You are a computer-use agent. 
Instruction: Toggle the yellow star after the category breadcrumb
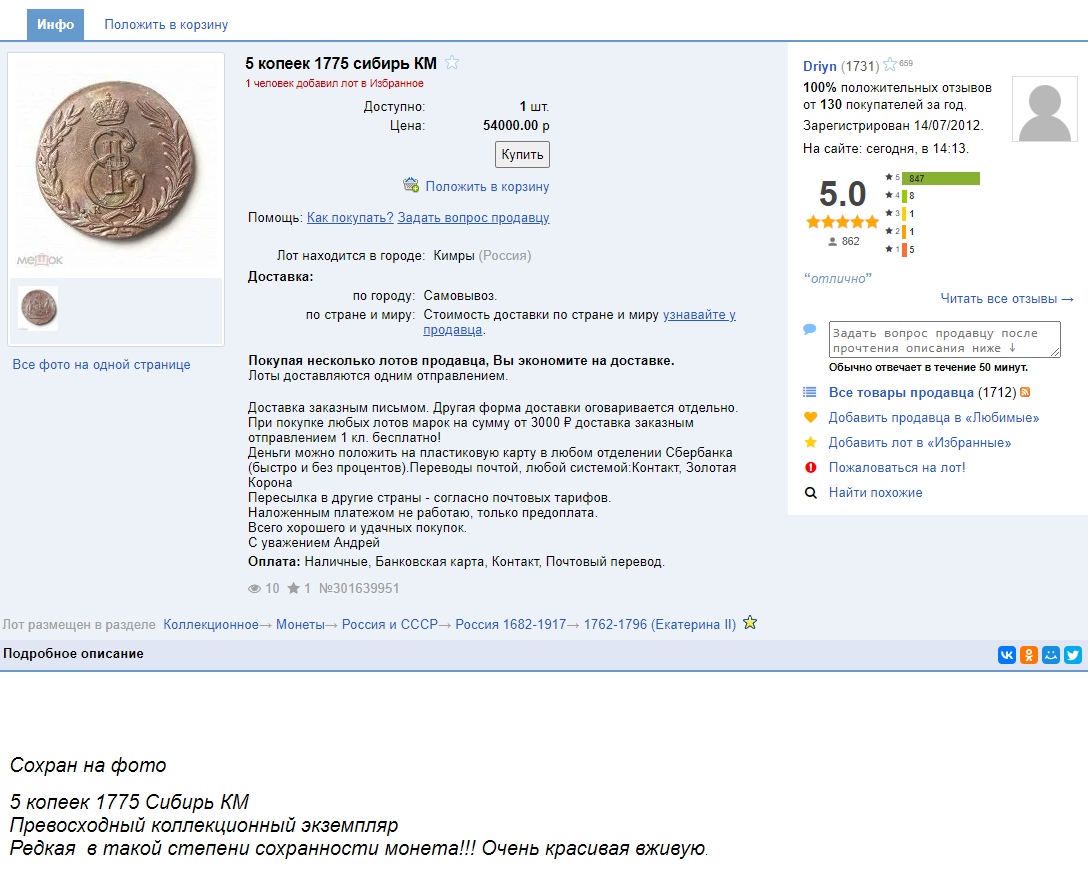pos(750,623)
